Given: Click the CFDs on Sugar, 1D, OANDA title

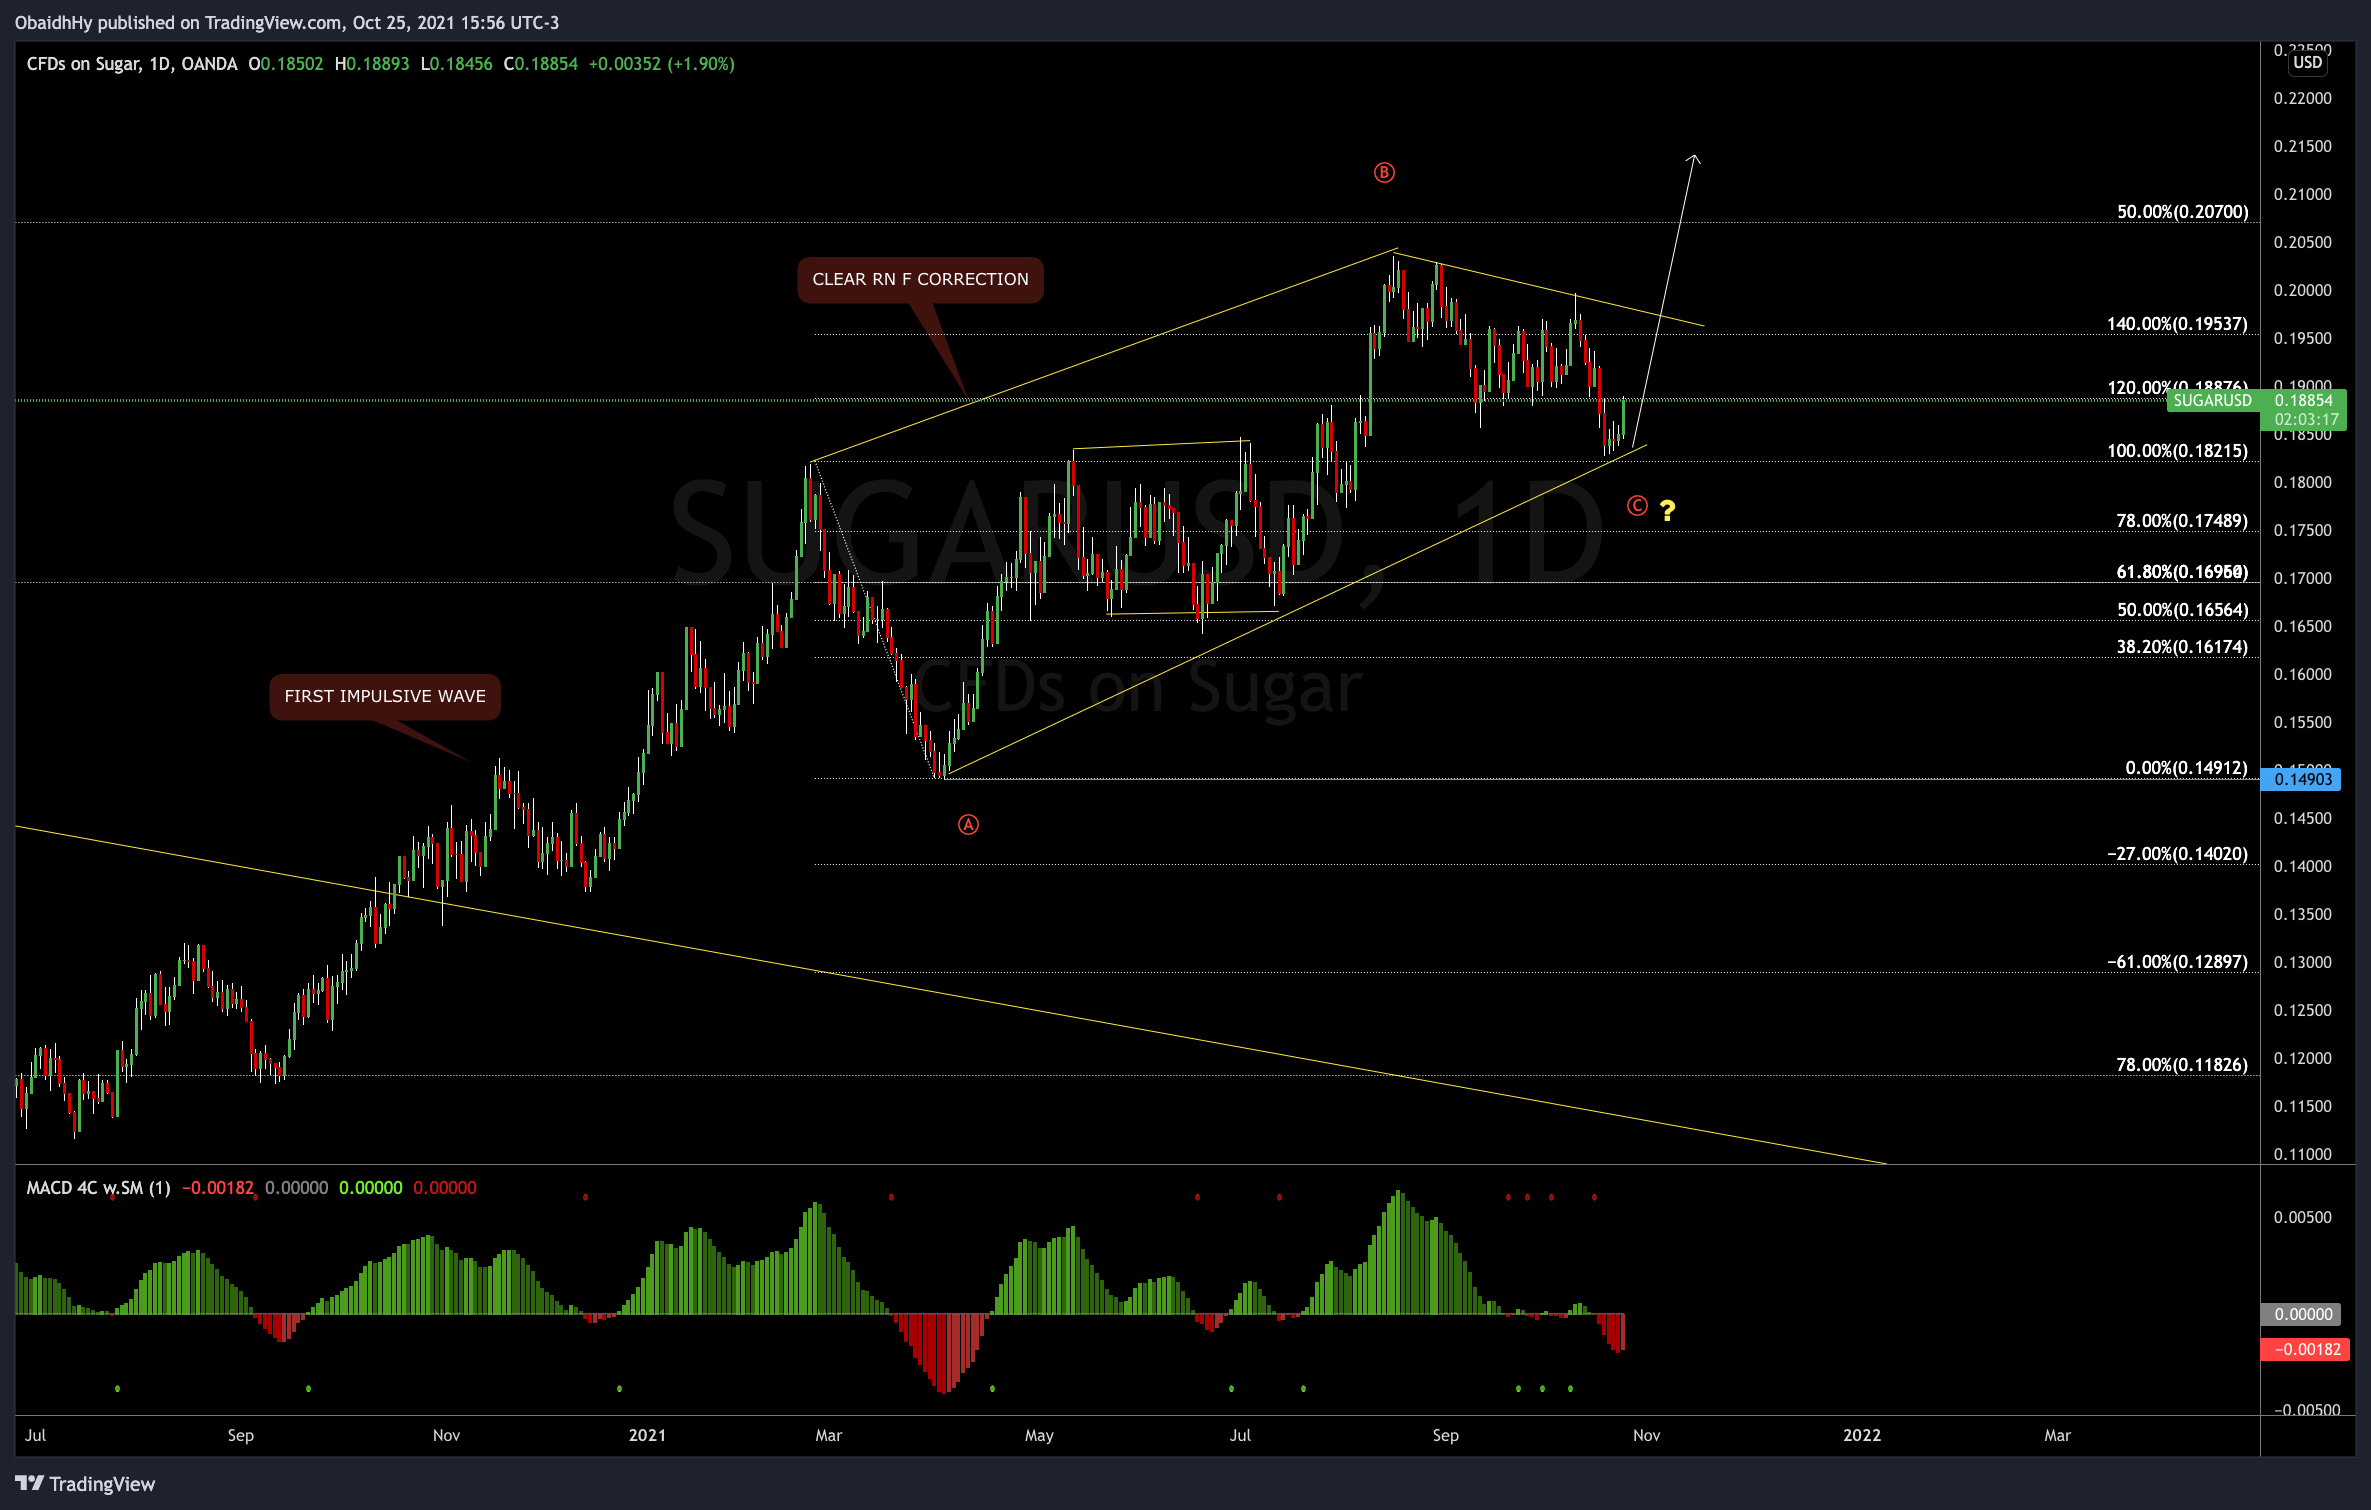Looking at the screenshot, I should click(x=132, y=64).
